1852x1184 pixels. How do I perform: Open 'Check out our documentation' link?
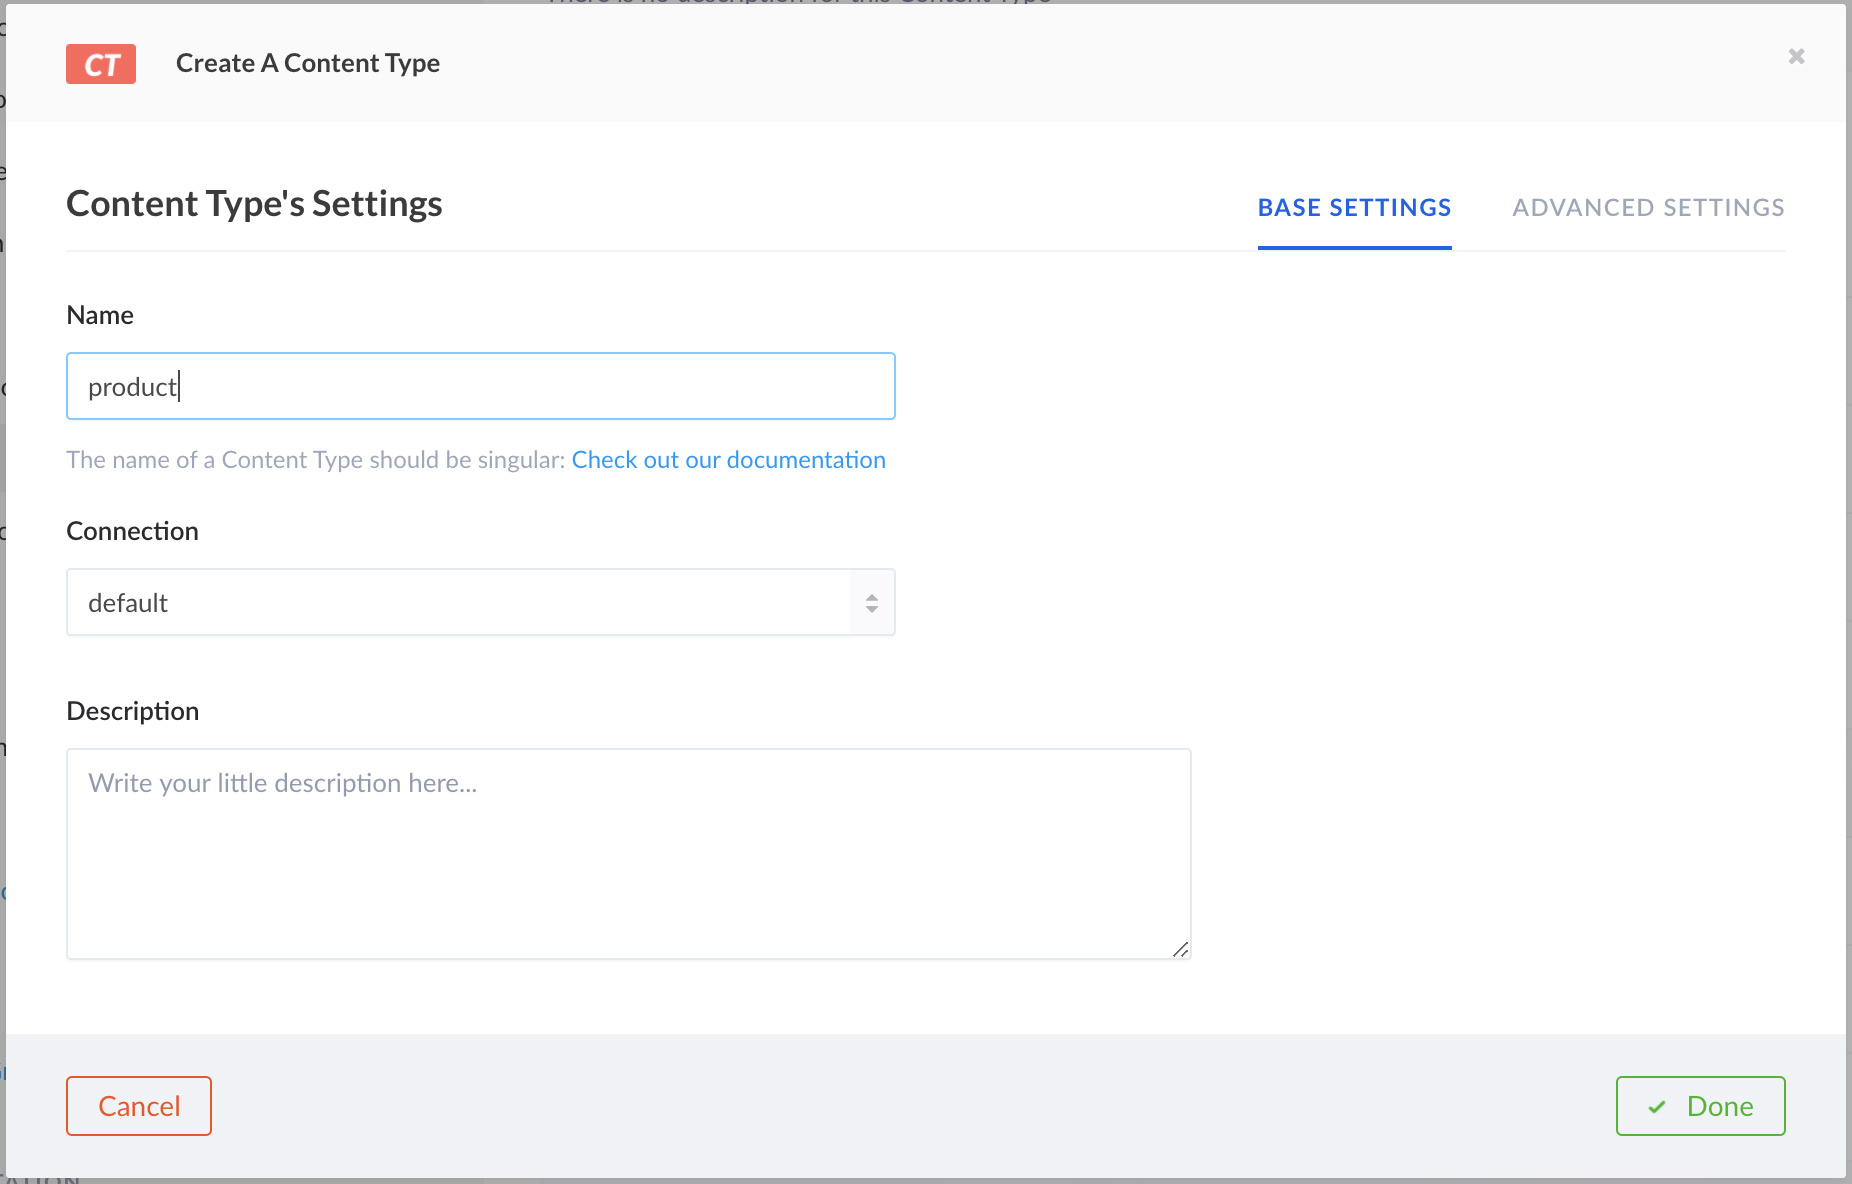[x=728, y=460]
